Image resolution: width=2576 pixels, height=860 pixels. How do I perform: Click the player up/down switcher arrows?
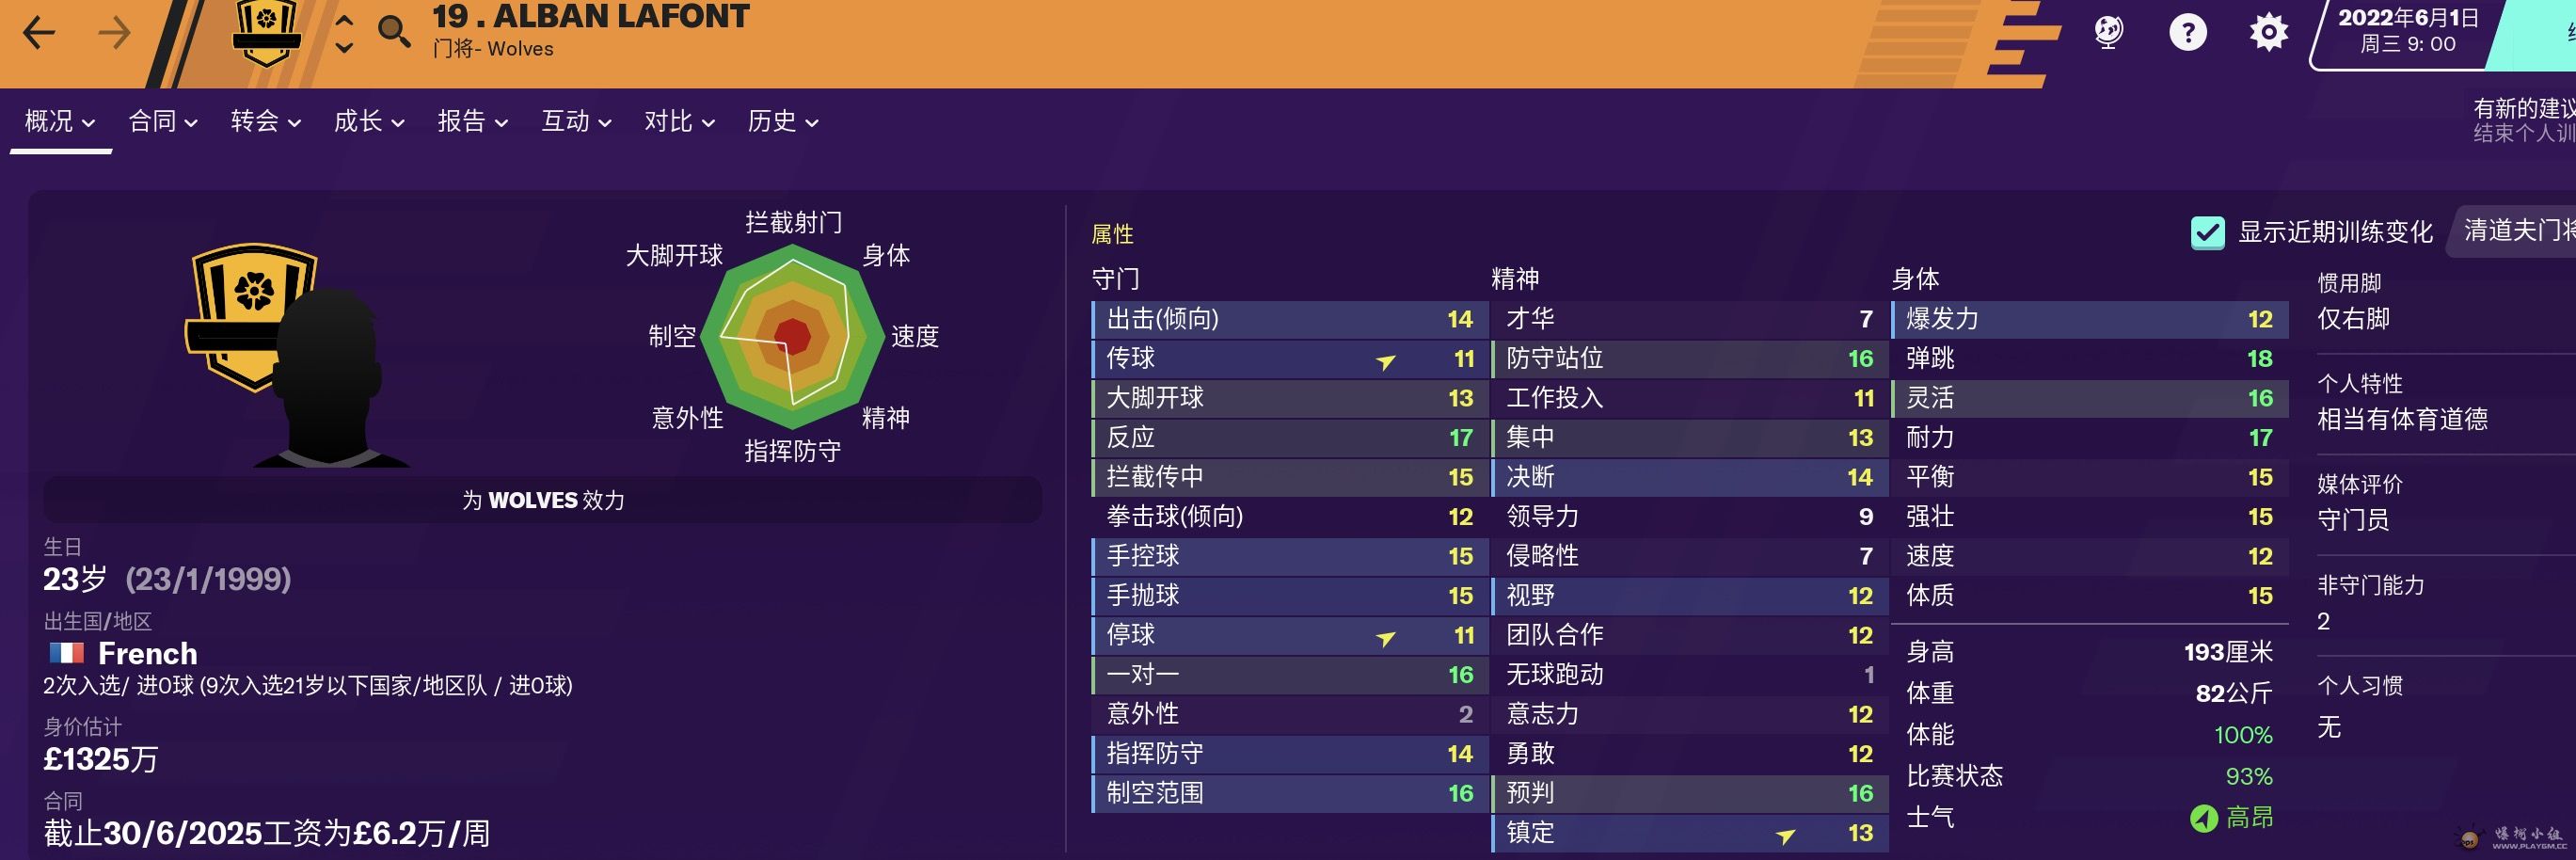point(343,33)
